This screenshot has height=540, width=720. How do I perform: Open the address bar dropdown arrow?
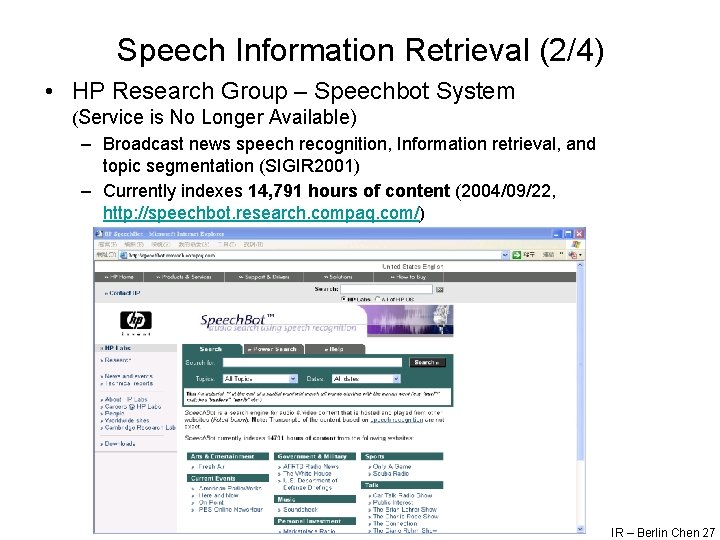[x=505, y=255]
